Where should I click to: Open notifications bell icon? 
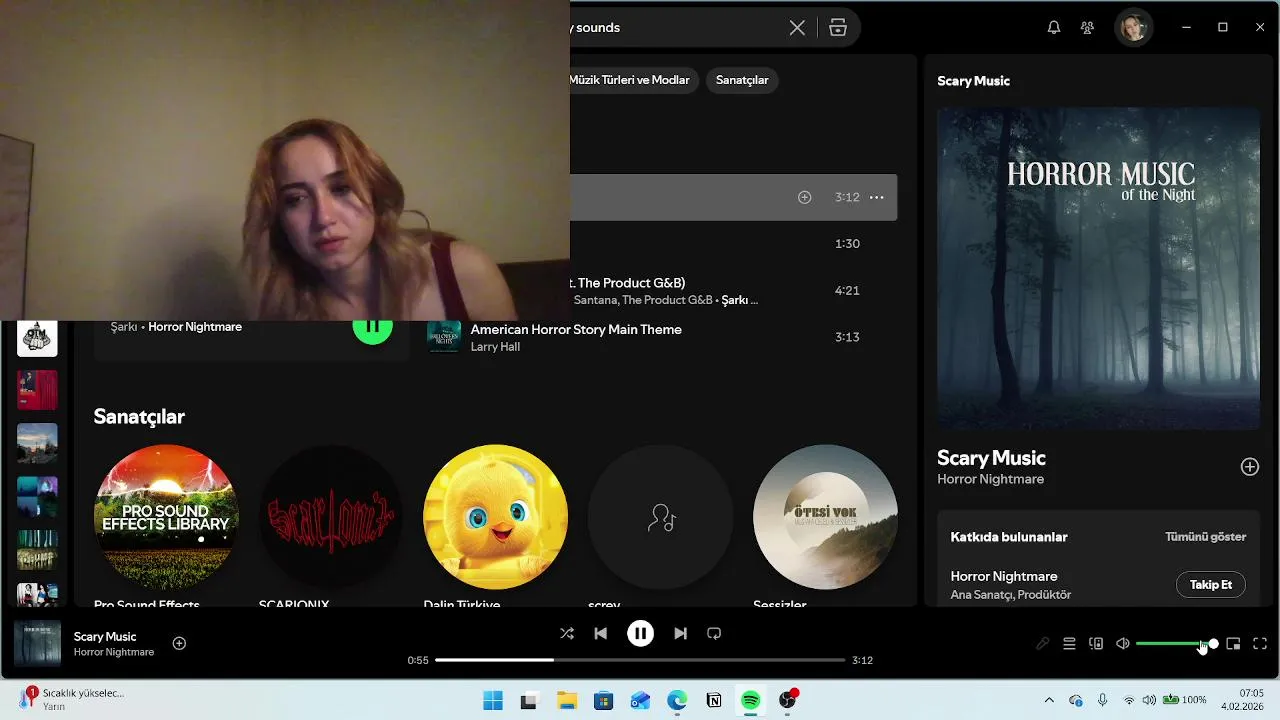click(1053, 28)
